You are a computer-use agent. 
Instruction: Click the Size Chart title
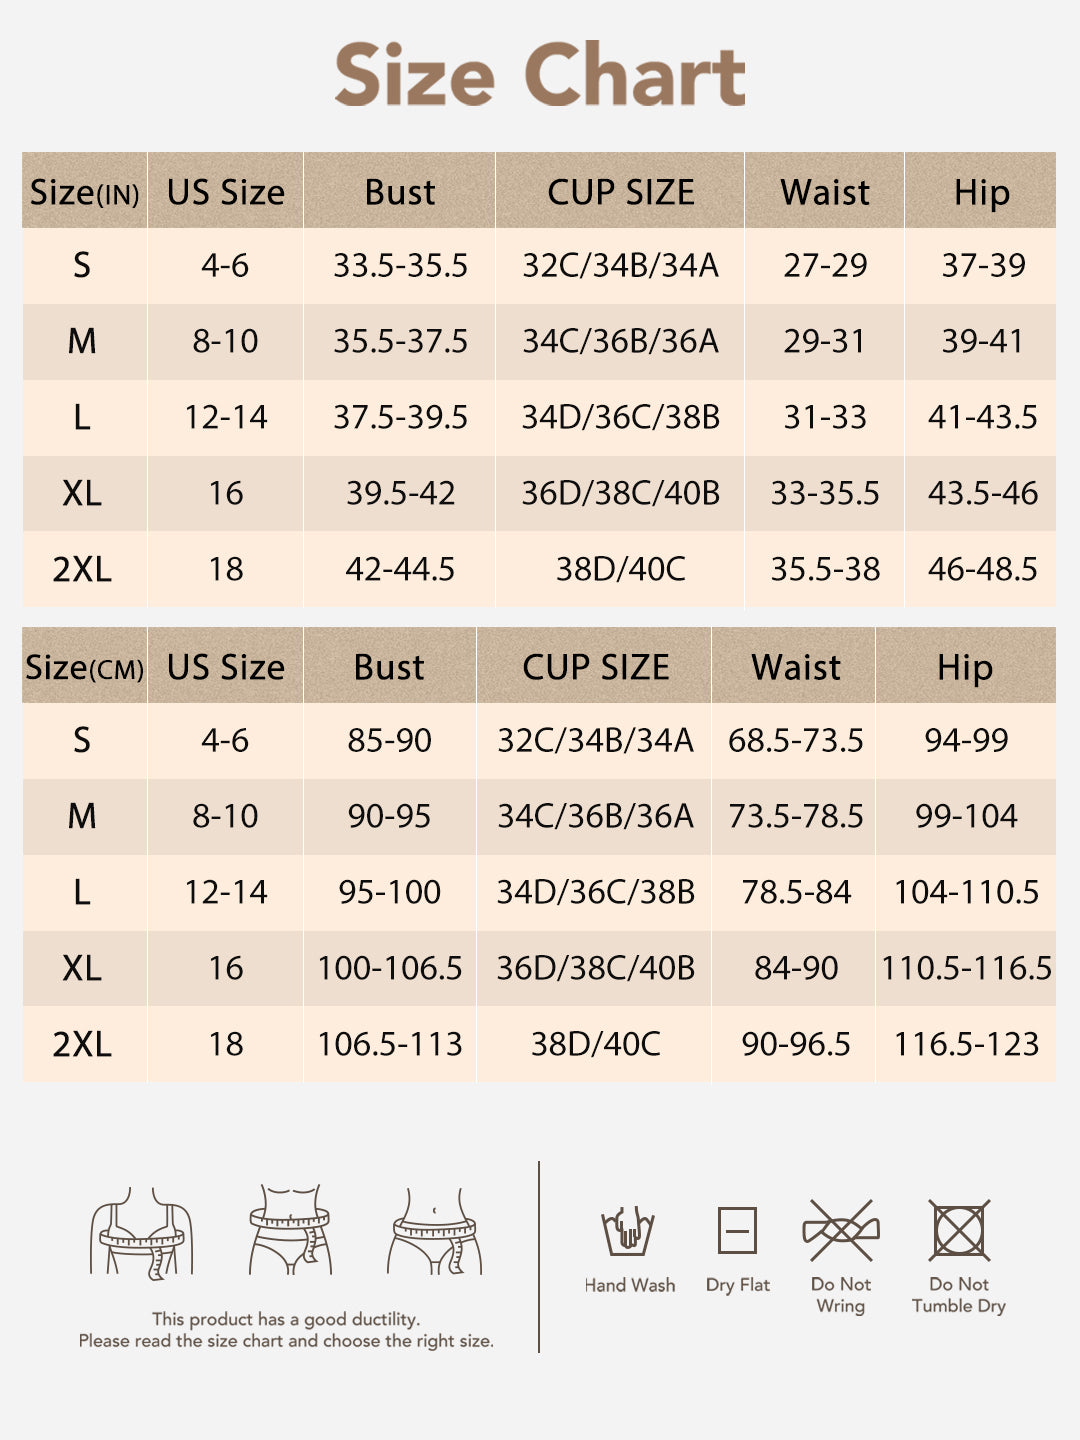[540, 74]
